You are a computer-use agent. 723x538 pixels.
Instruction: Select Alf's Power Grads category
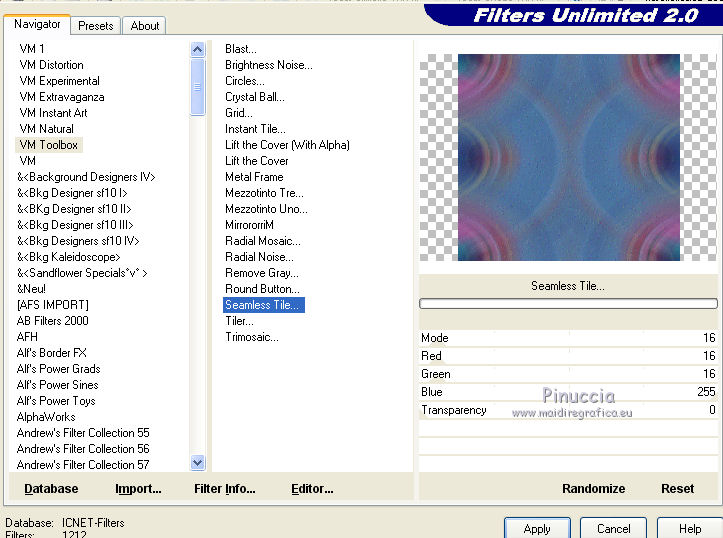point(59,369)
